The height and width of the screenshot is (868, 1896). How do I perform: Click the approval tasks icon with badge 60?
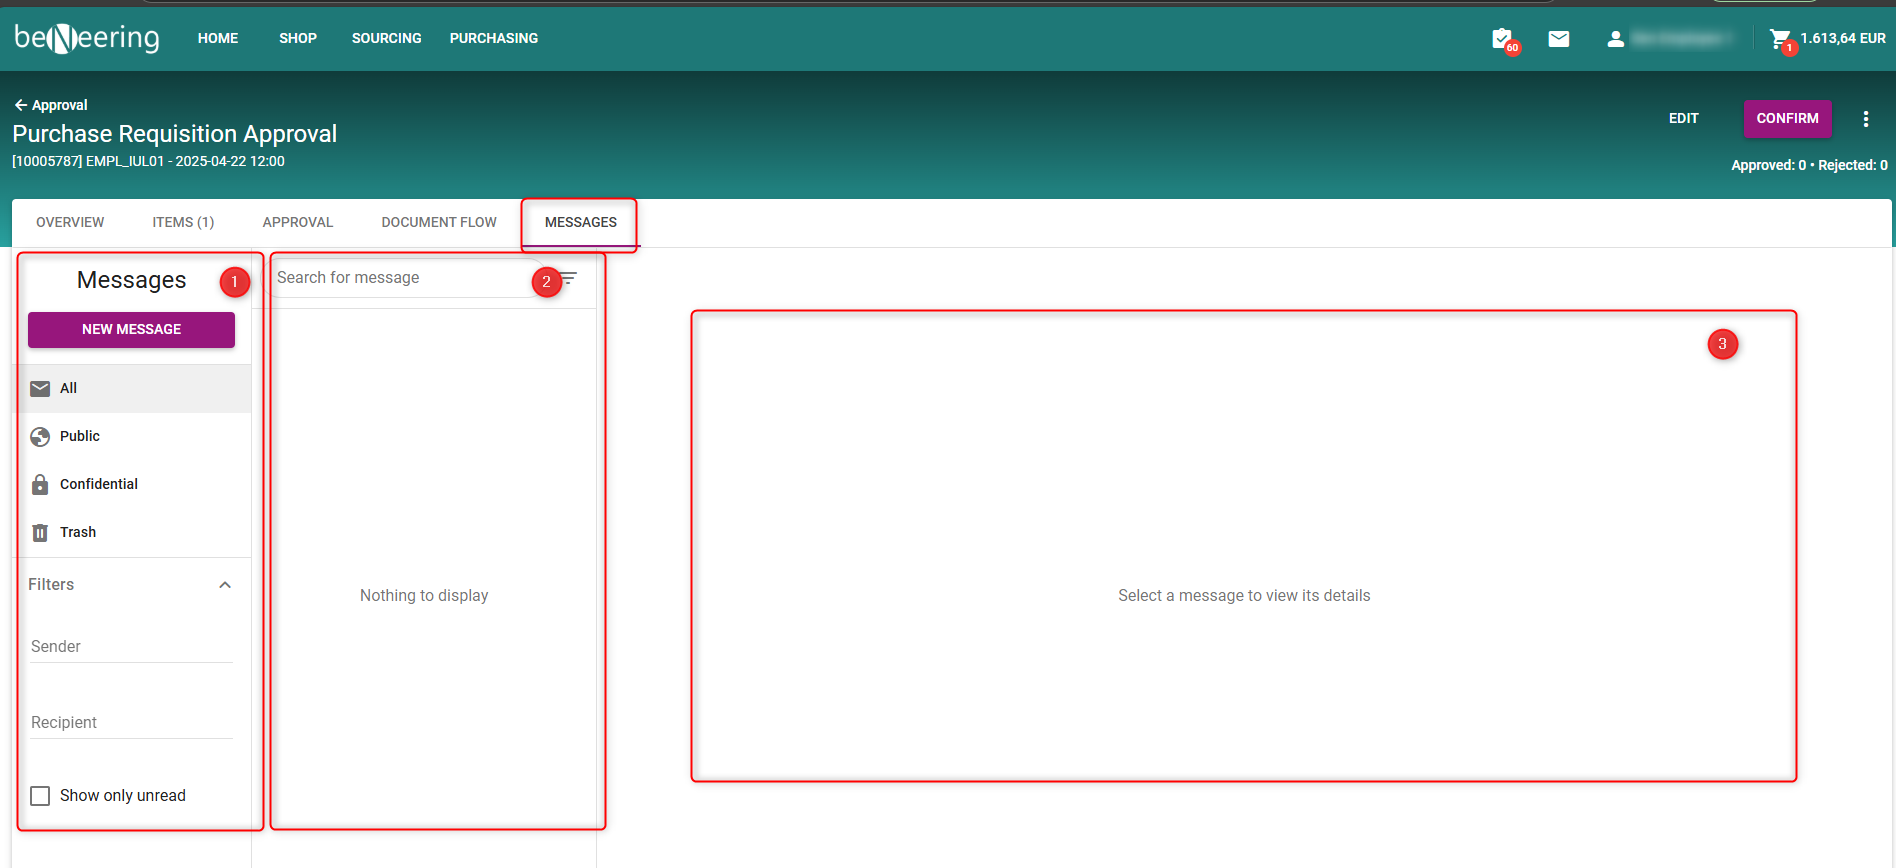(x=1502, y=39)
